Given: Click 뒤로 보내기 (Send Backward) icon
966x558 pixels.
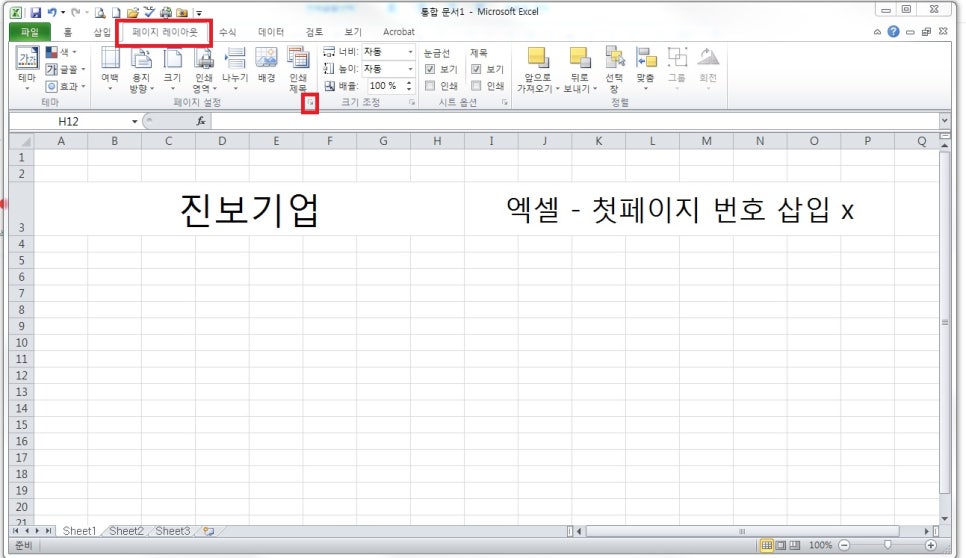Looking at the screenshot, I should click(x=579, y=59).
